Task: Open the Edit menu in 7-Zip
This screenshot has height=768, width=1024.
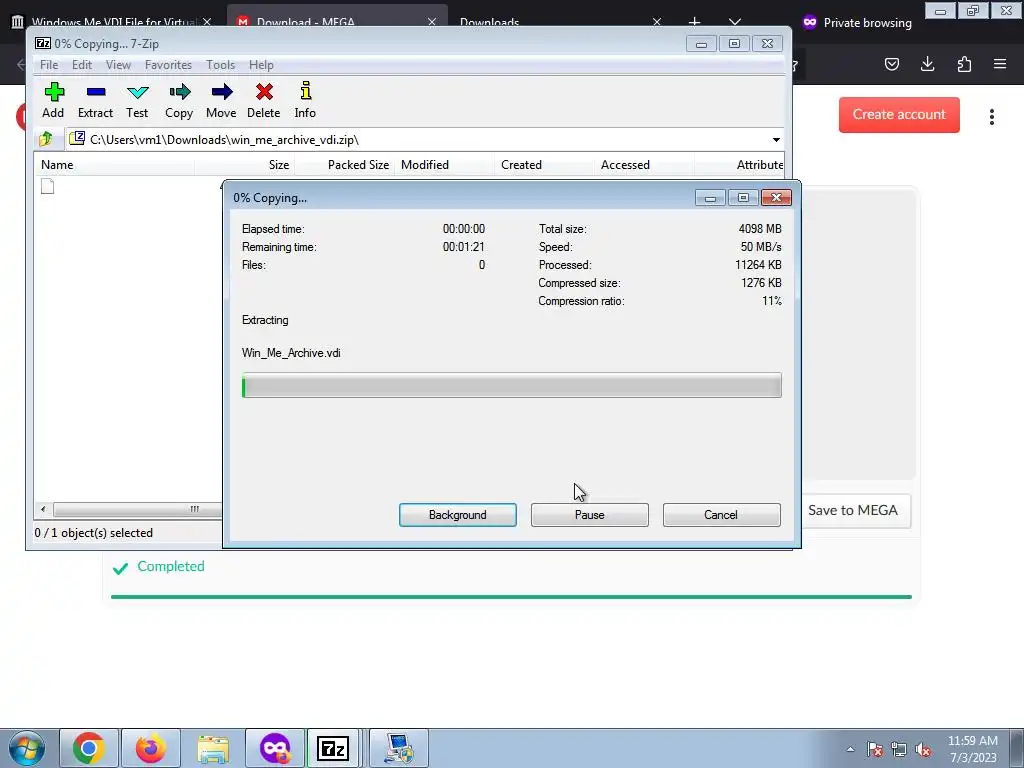Action: [x=82, y=65]
